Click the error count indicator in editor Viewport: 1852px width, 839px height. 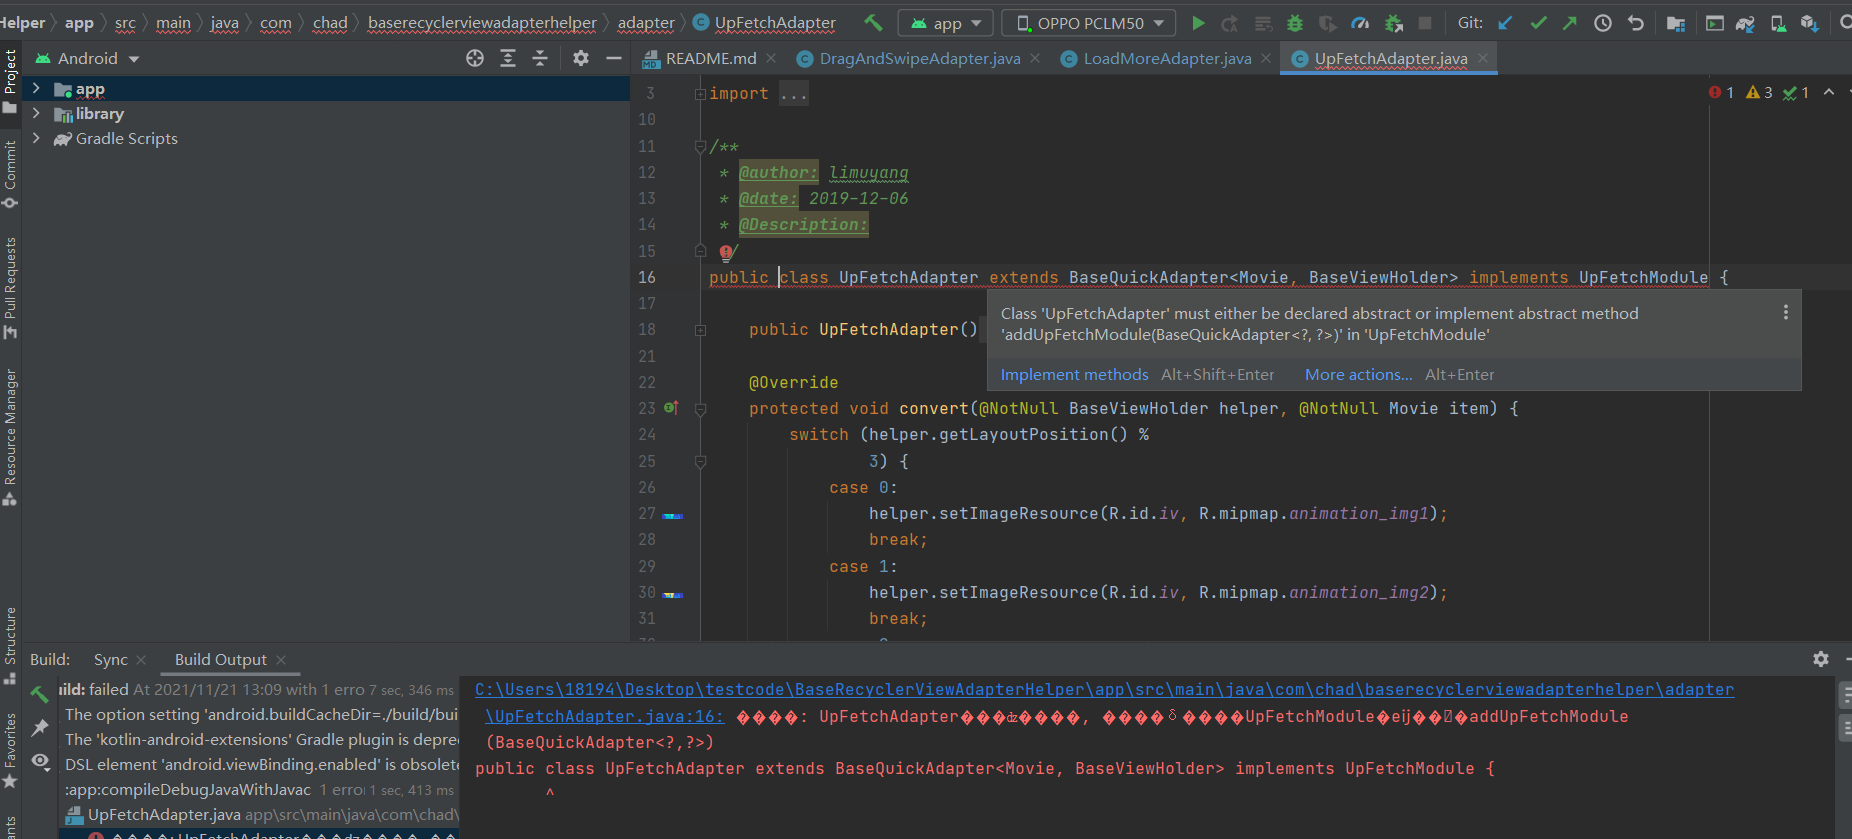coord(1721,92)
